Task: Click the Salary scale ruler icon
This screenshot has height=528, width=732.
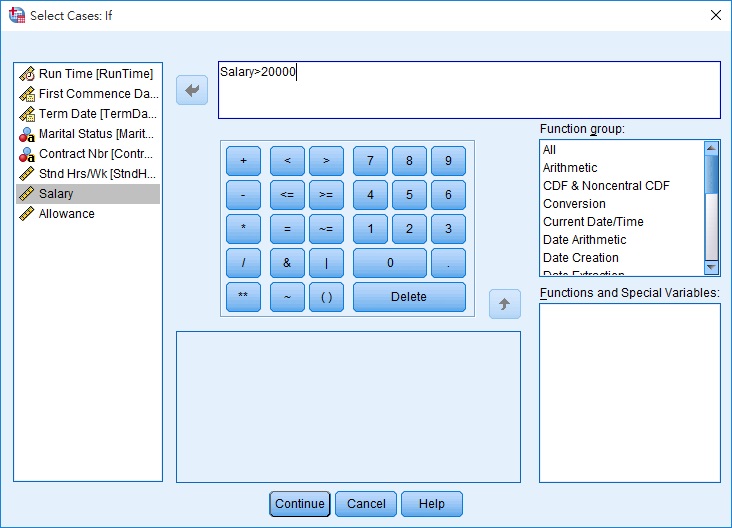Action: coord(27,194)
